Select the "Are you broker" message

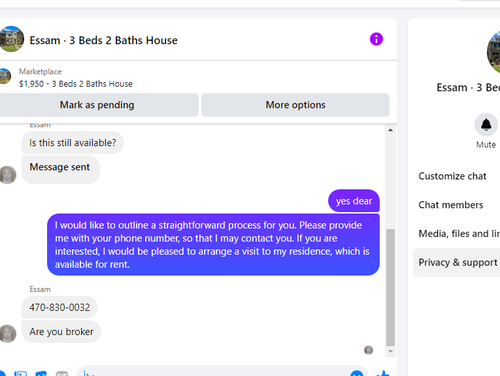click(x=61, y=332)
